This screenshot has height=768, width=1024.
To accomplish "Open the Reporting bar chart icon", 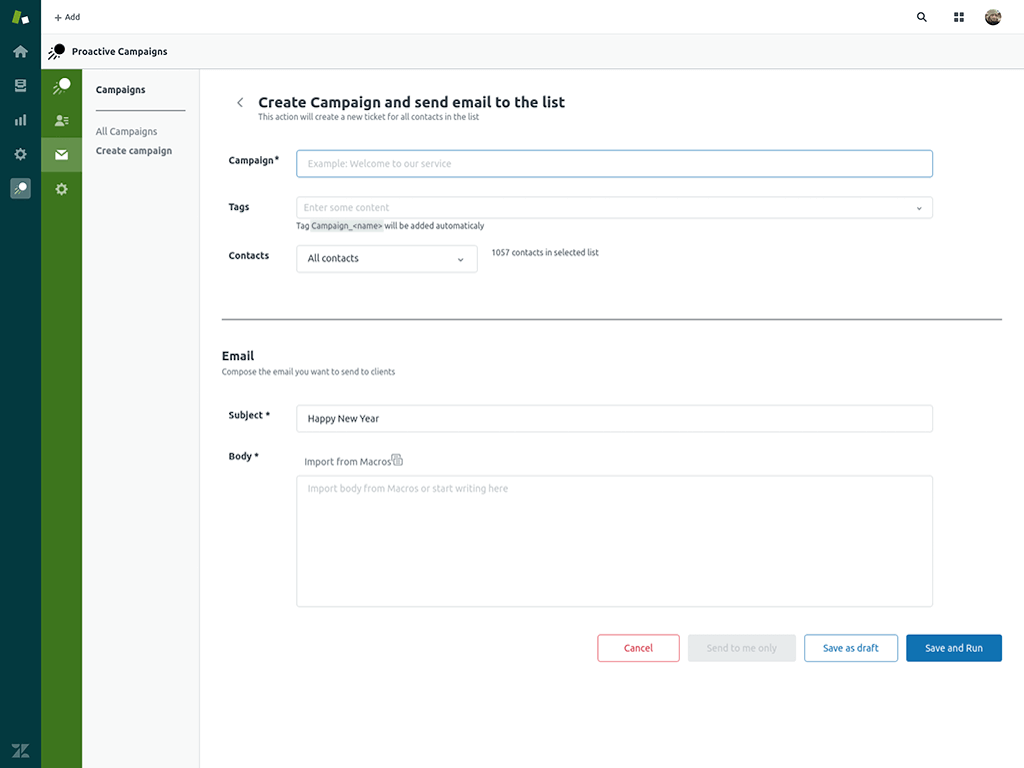I will pos(20,120).
